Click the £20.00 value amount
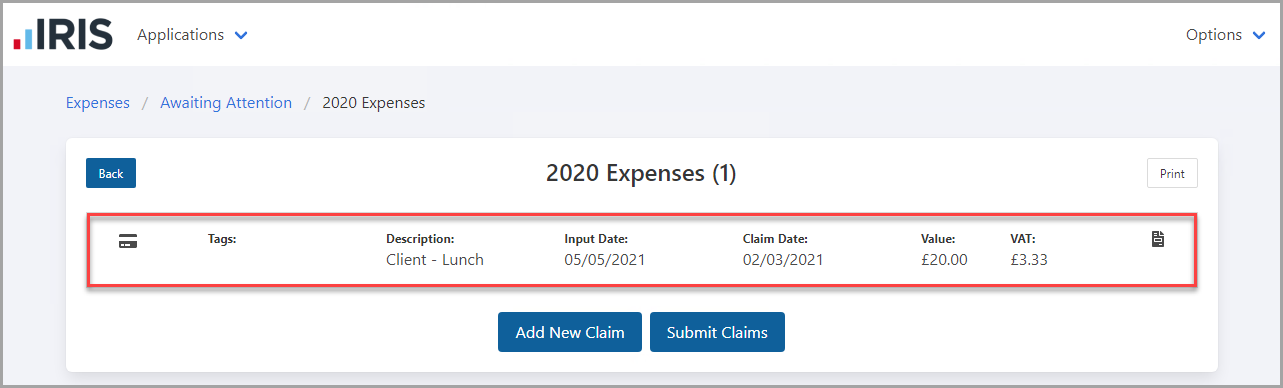 [x=944, y=260]
